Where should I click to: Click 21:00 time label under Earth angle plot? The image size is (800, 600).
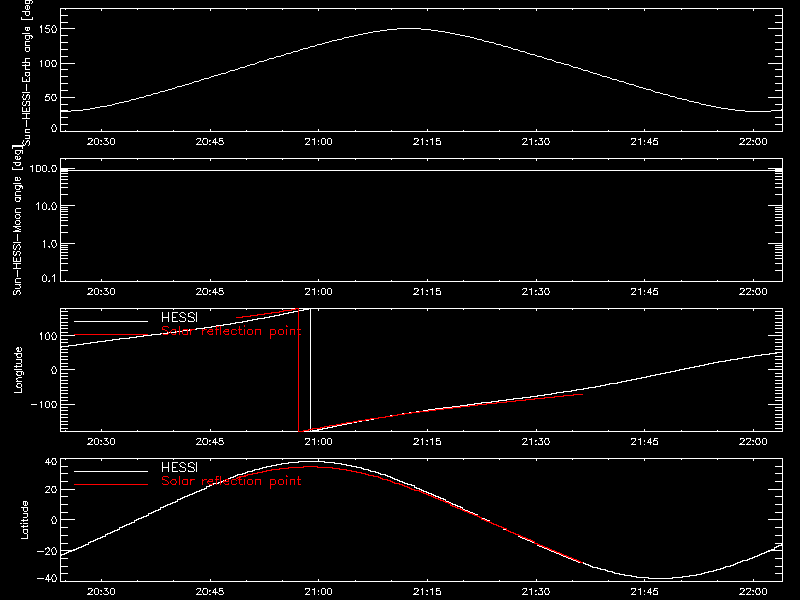click(318, 142)
